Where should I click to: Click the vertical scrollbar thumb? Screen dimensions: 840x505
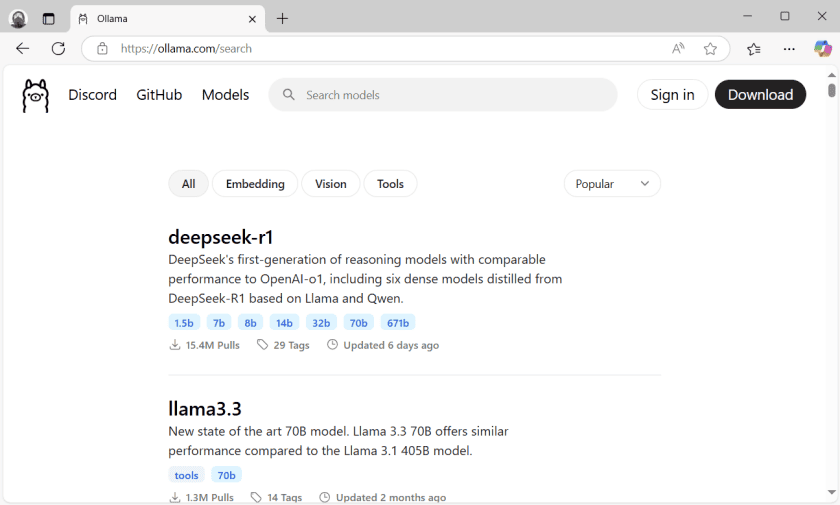click(x=832, y=90)
